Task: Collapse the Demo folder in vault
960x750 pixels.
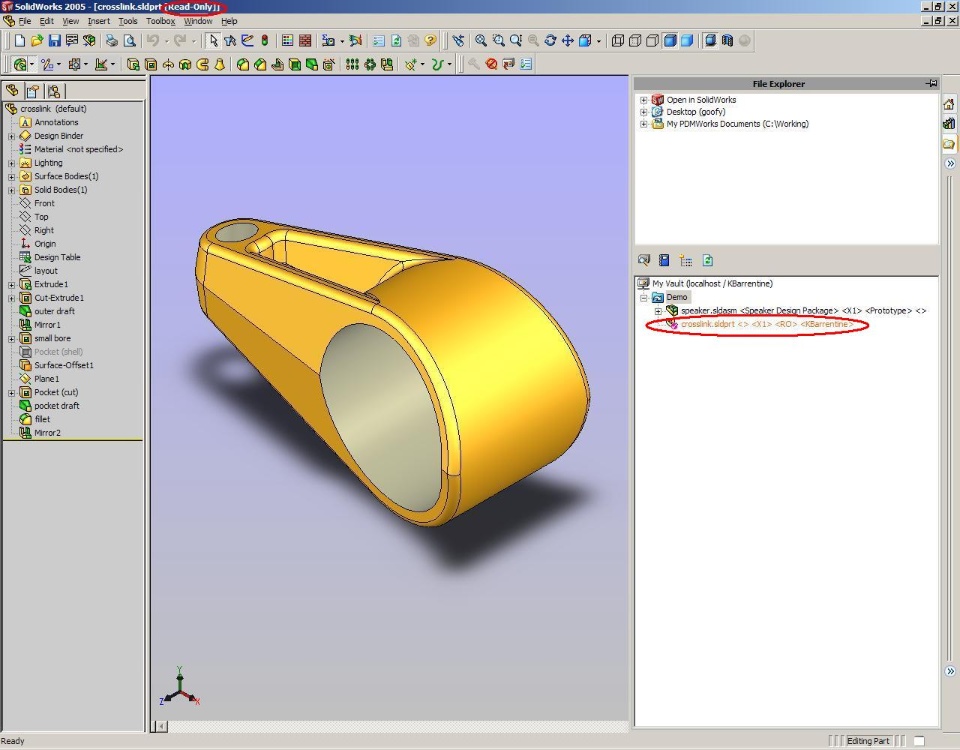Action: coord(643,298)
